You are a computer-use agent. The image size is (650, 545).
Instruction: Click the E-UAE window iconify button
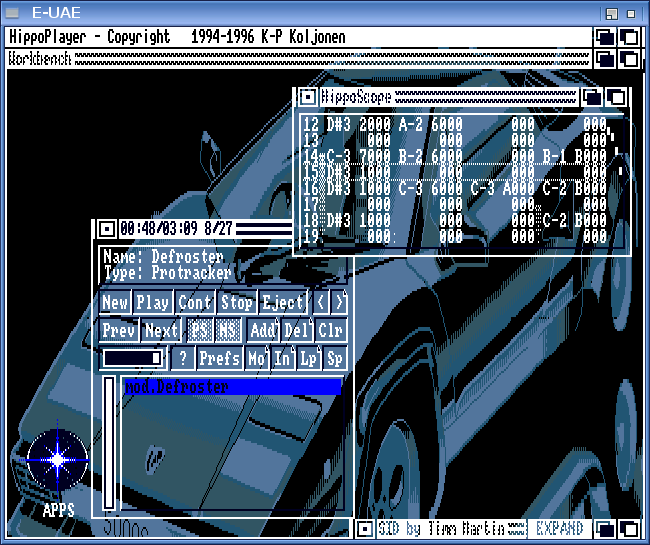coord(612,14)
